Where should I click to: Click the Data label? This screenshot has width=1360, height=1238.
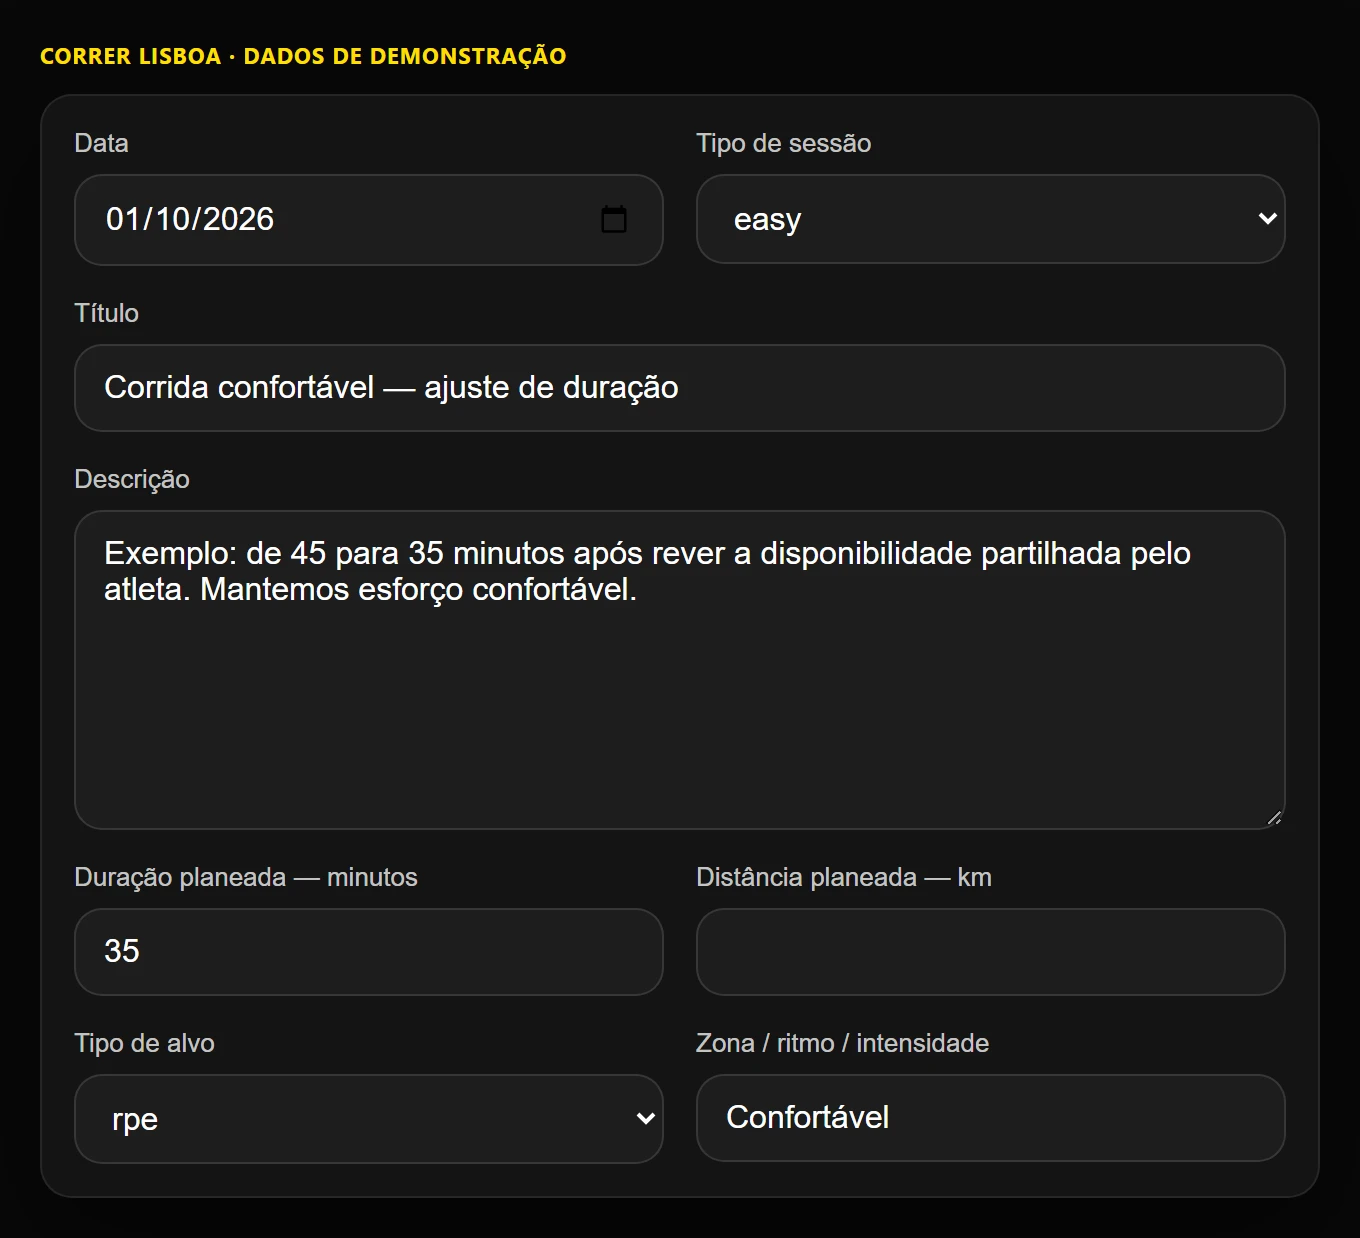102,143
